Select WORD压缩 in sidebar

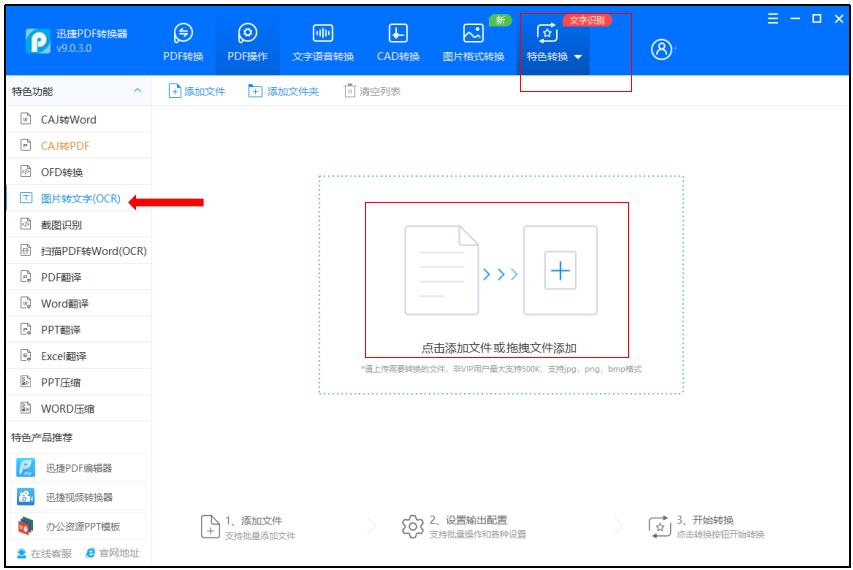(79, 408)
